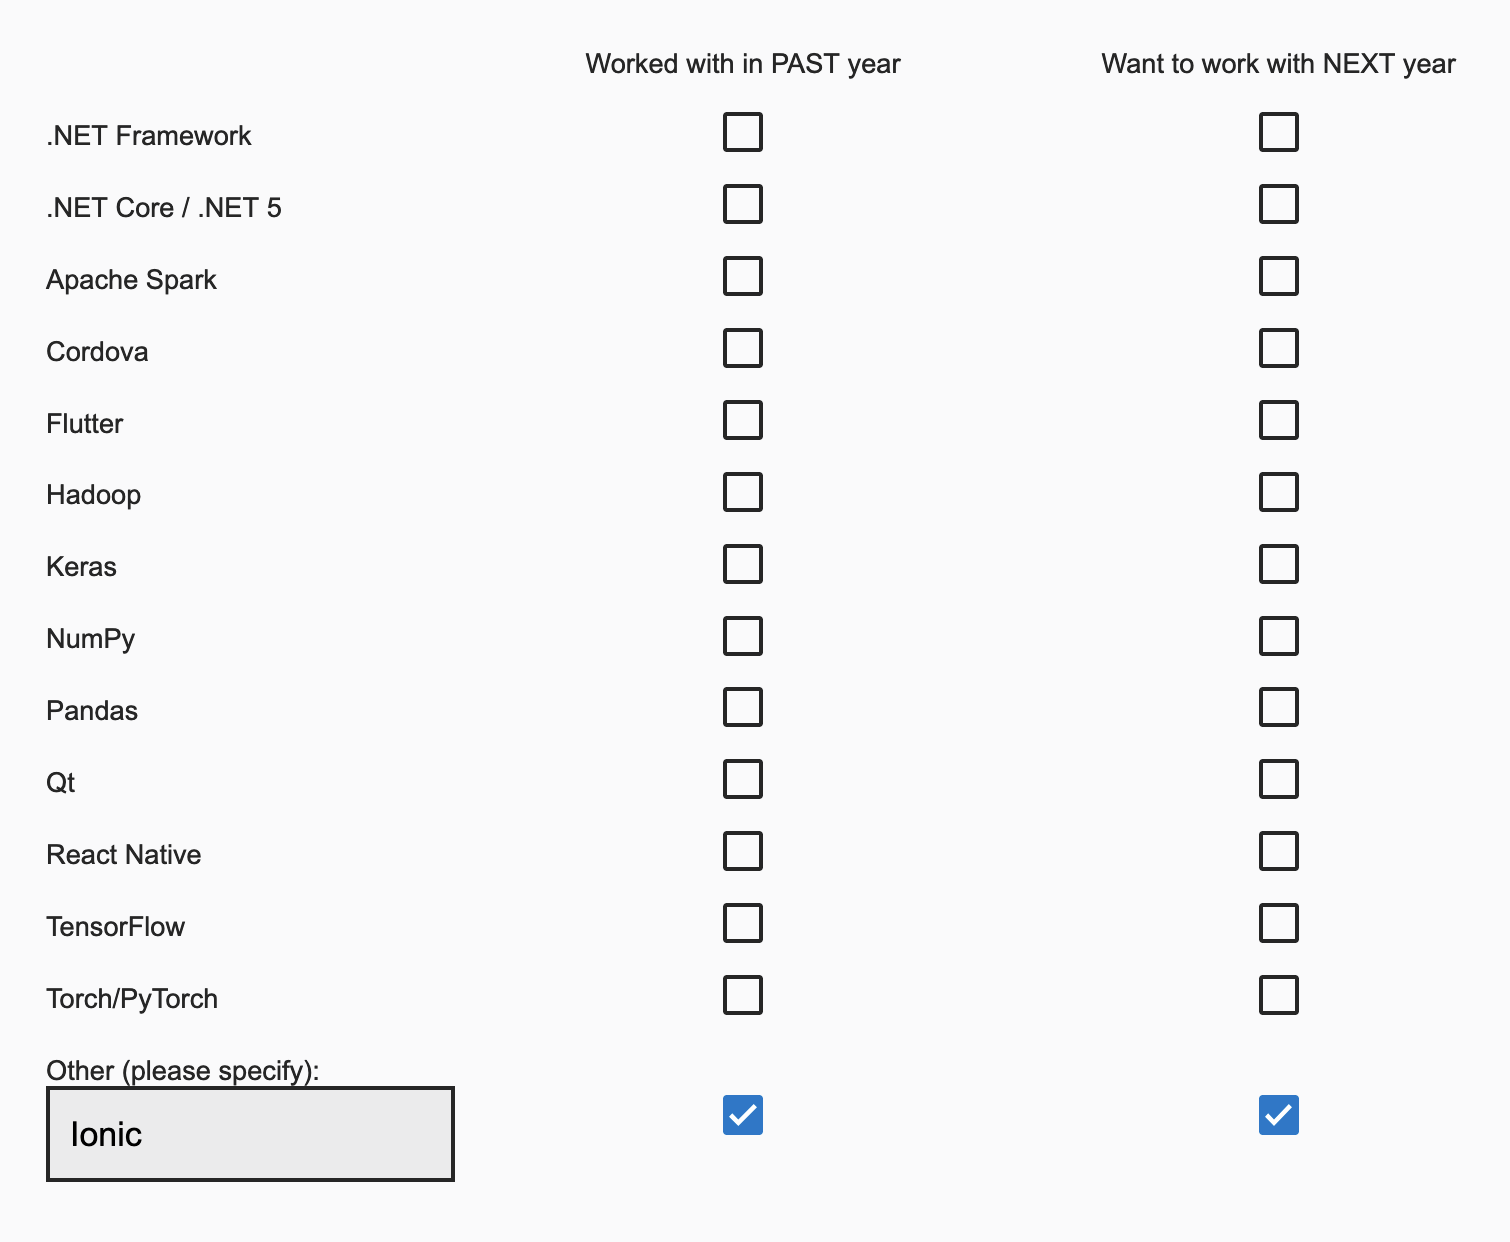The width and height of the screenshot is (1510, 1242).
Task: Uncheck the Other row past year checkbox
Action: (x=742, y=1114)
